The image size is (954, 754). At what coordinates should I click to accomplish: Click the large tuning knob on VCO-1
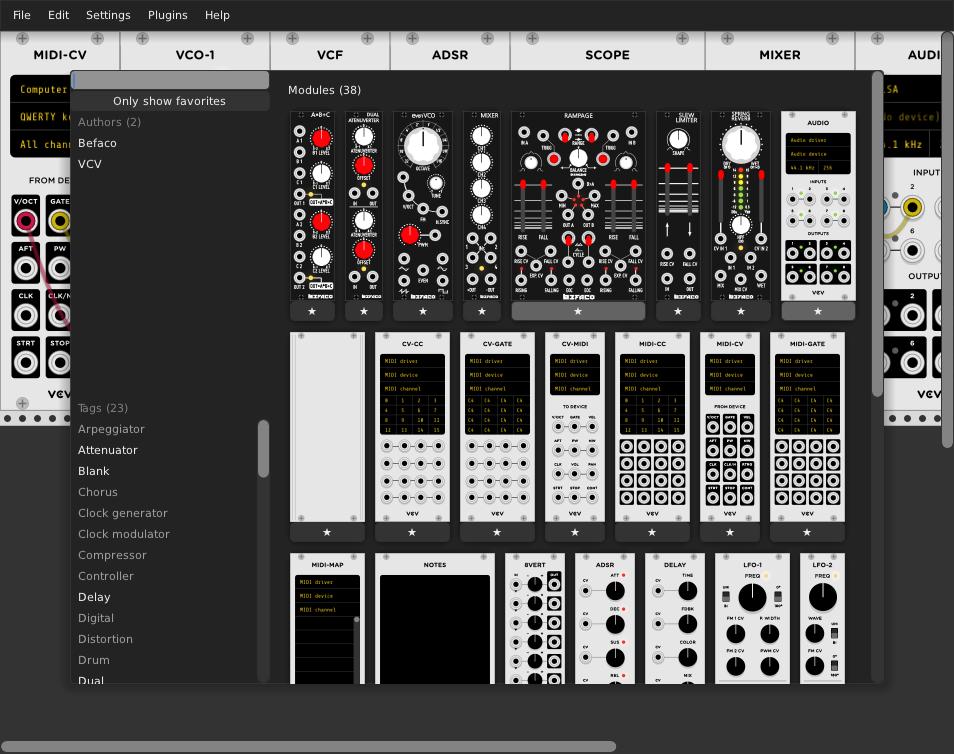pyautogui.click(x=422, y=146)
